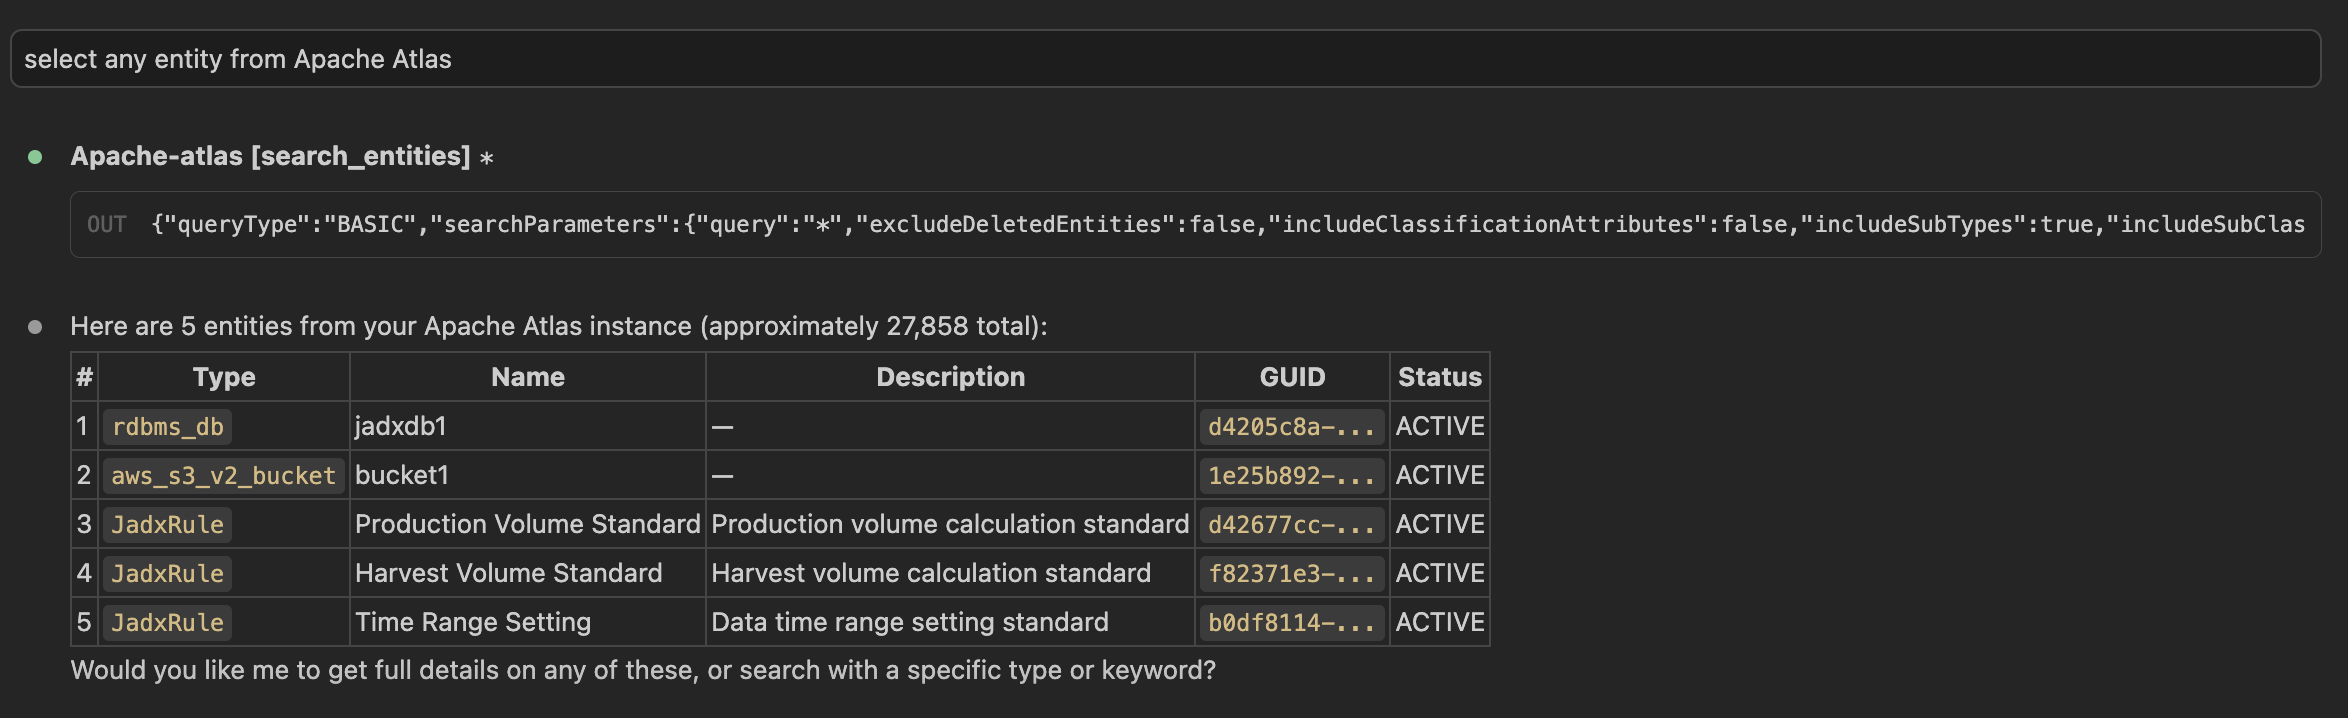Click the Production Volume Standard name cell

(x=528, y=524)
